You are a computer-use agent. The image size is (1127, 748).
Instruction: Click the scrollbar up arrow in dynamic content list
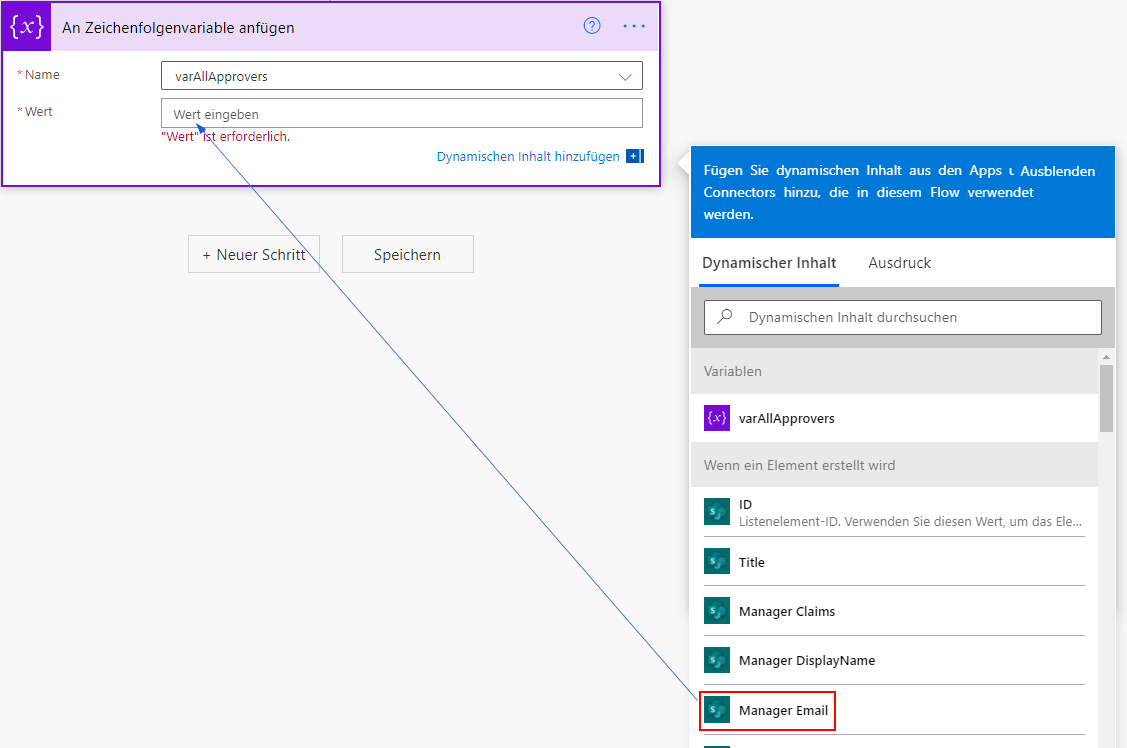[x=1106, y=356]
